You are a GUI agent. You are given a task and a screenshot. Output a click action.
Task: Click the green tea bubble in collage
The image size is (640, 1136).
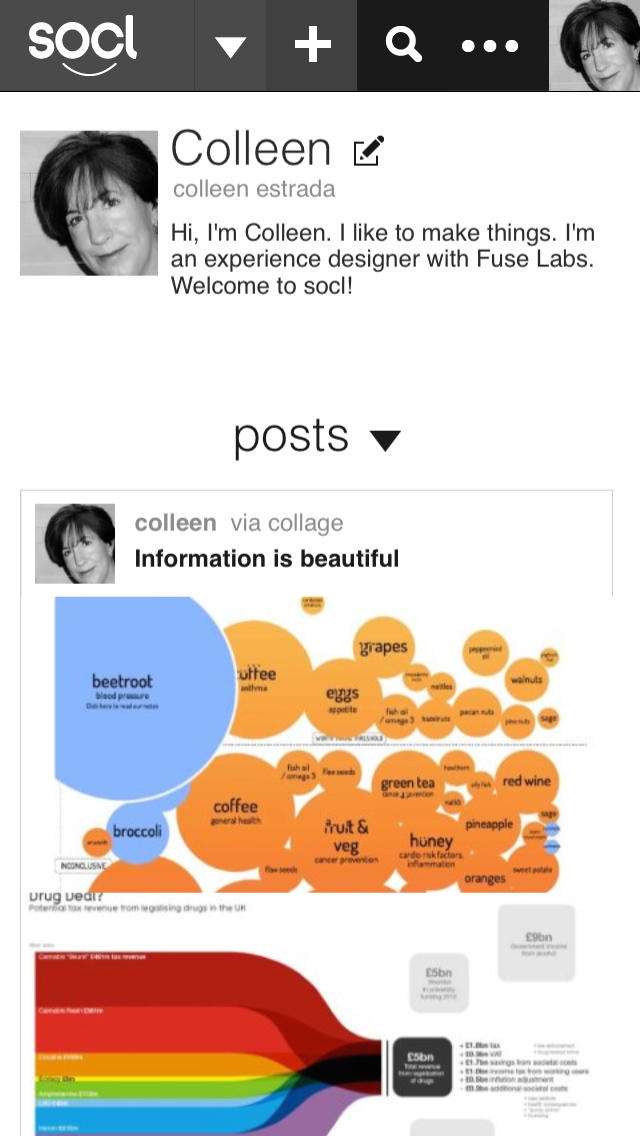pos(407,785)
